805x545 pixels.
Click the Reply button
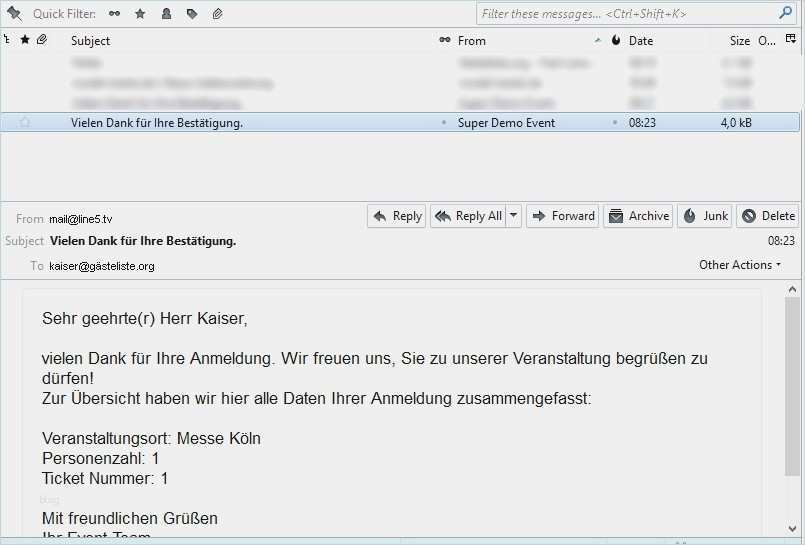[396, 216]
